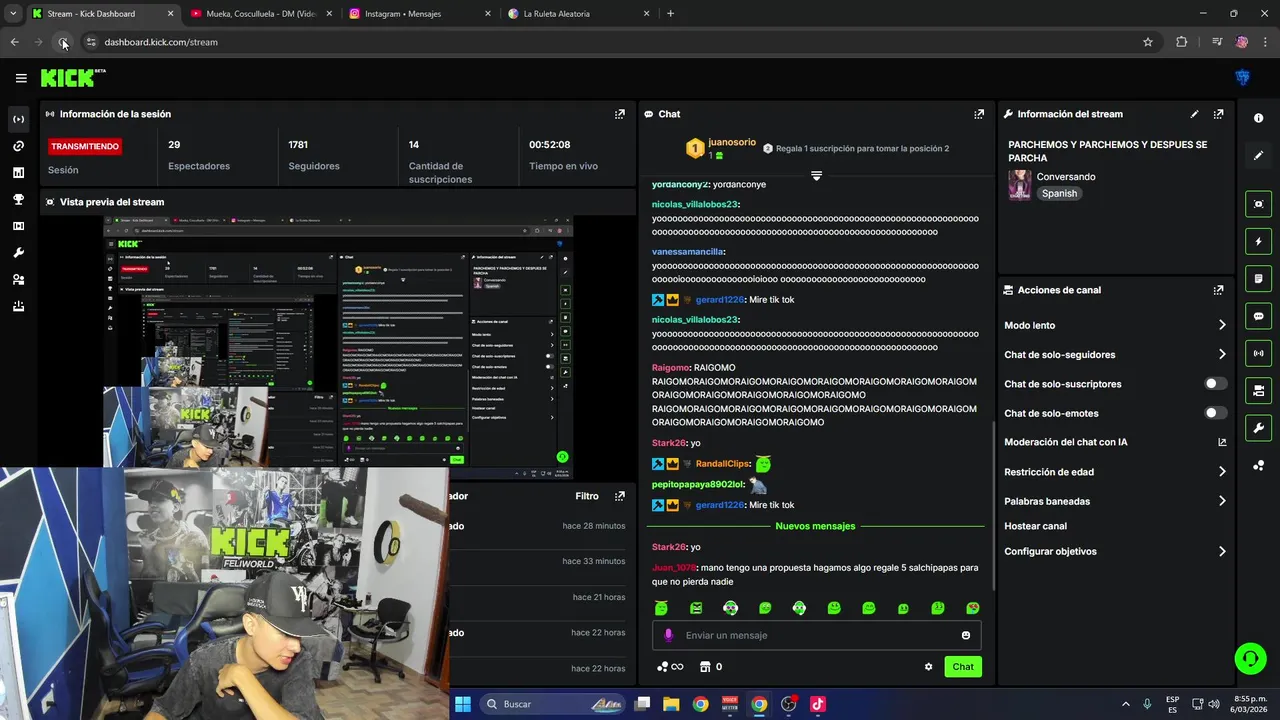Click the stream preview thumbnail
Viewport: 1280px width, 720px height.
pos(338,345)
